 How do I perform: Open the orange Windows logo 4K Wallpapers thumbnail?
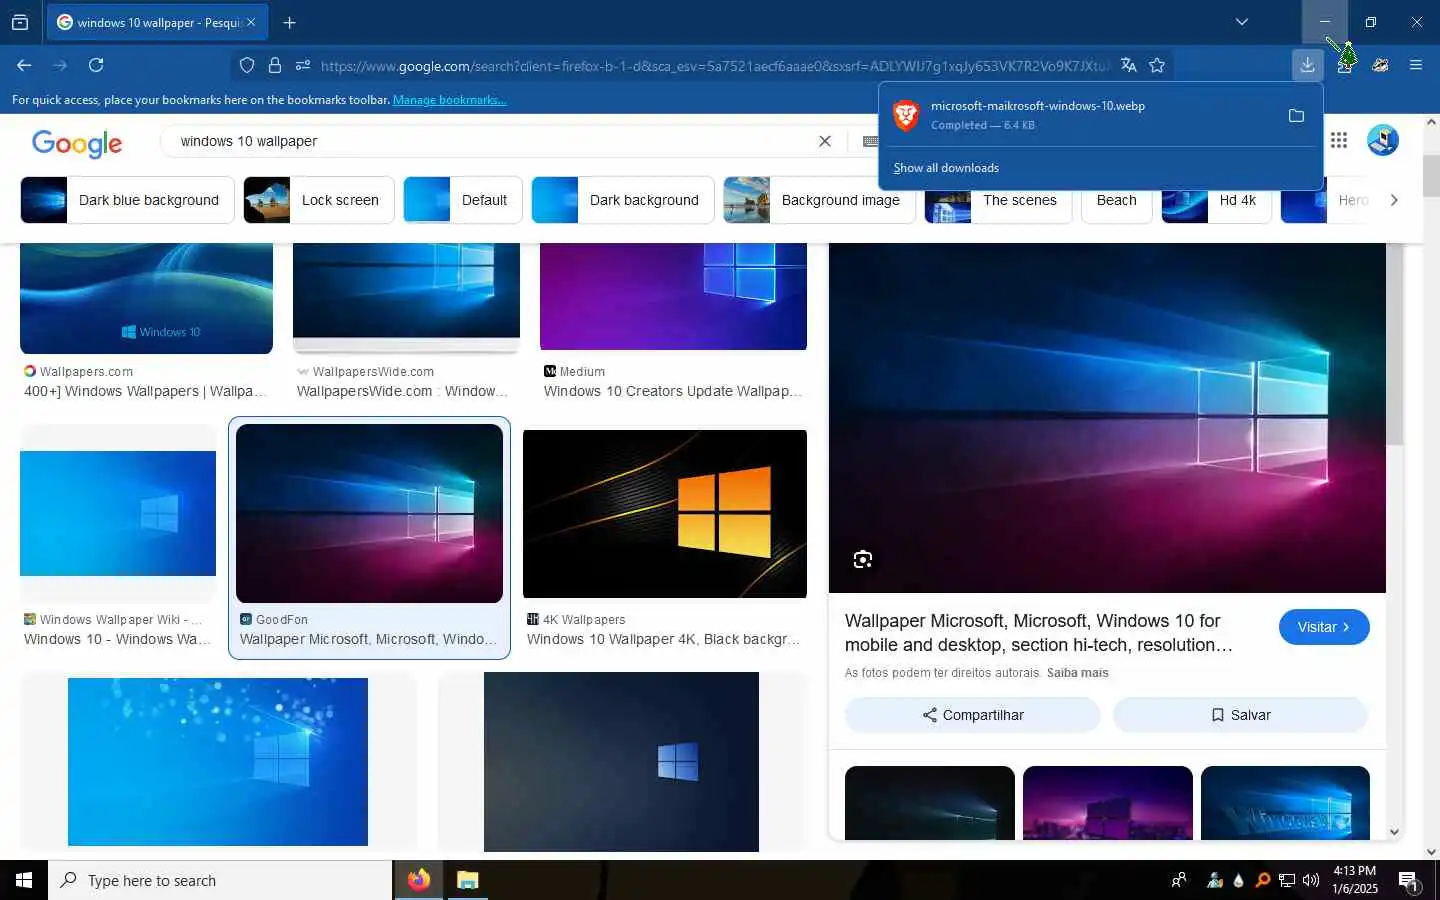(664, 514)
